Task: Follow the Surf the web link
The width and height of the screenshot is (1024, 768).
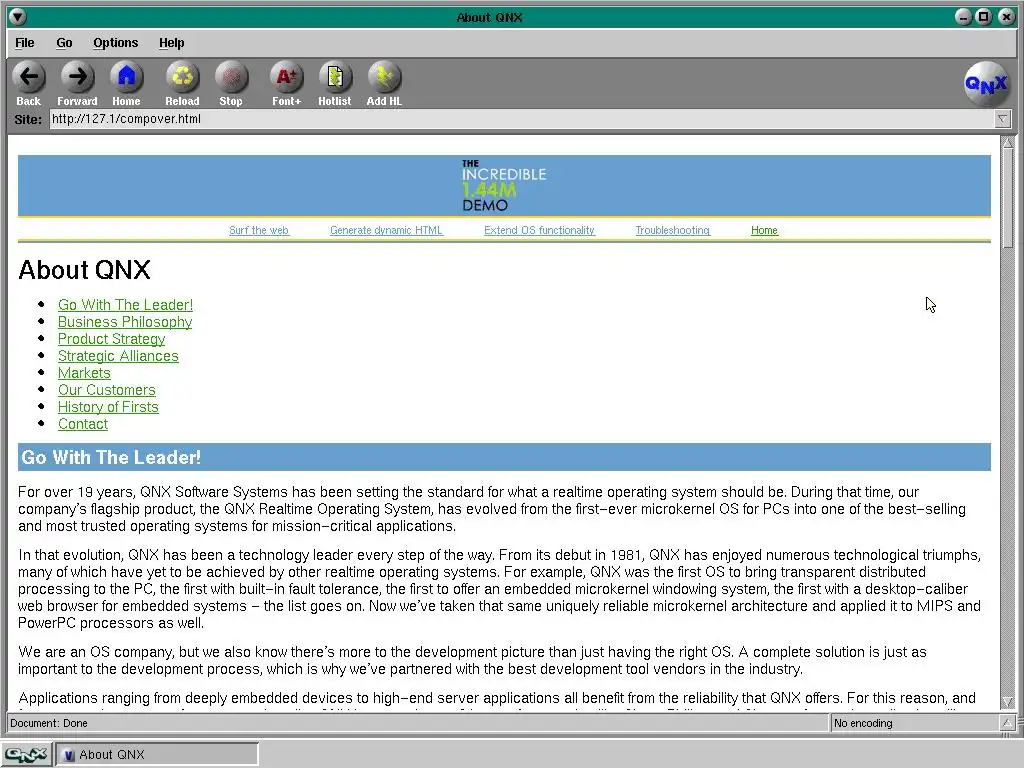Action: click(x=259, y=231)
